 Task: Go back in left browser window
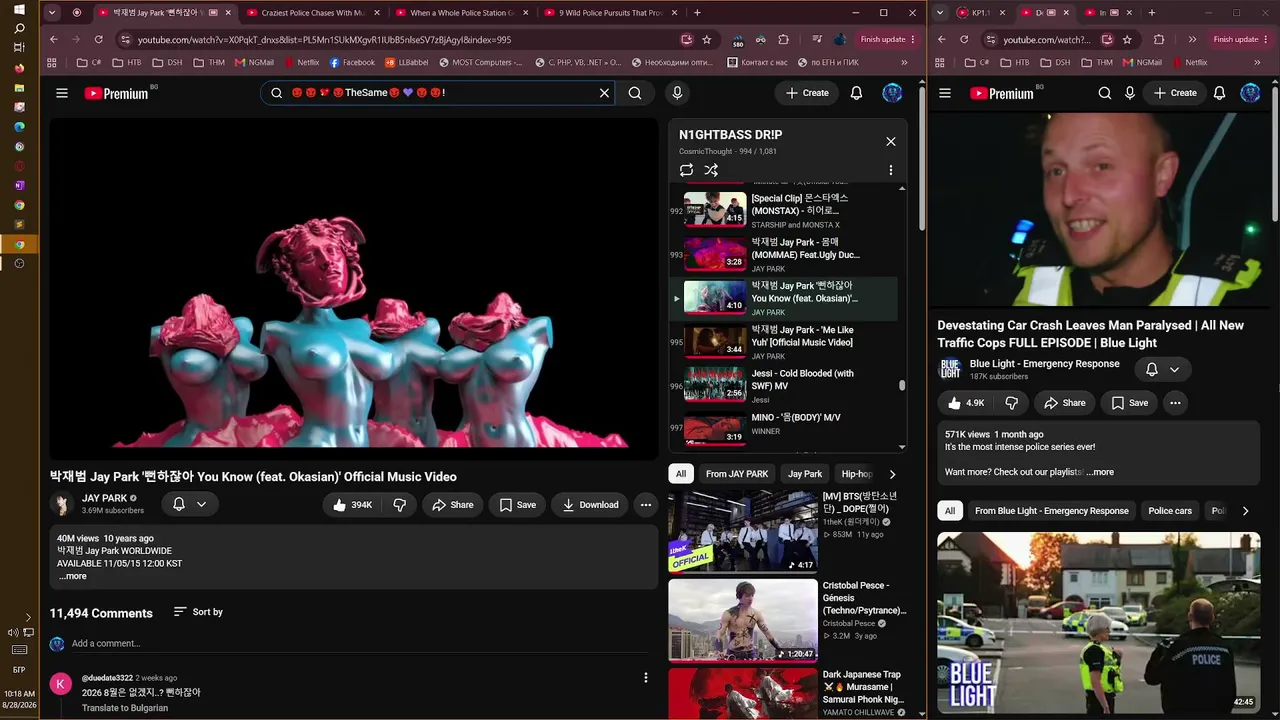pyautogui.click(x=54, y=39)
